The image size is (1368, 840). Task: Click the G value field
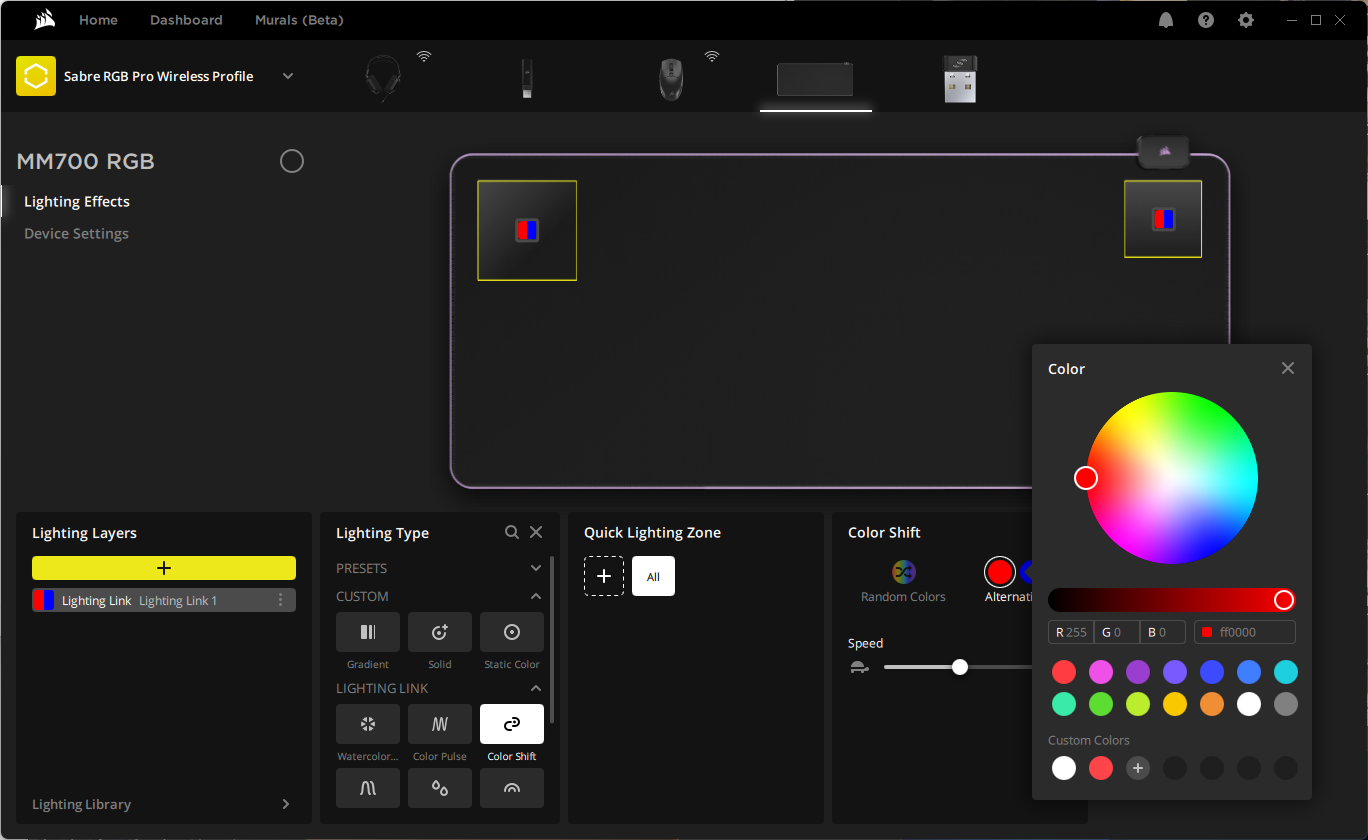(1116, 632)
